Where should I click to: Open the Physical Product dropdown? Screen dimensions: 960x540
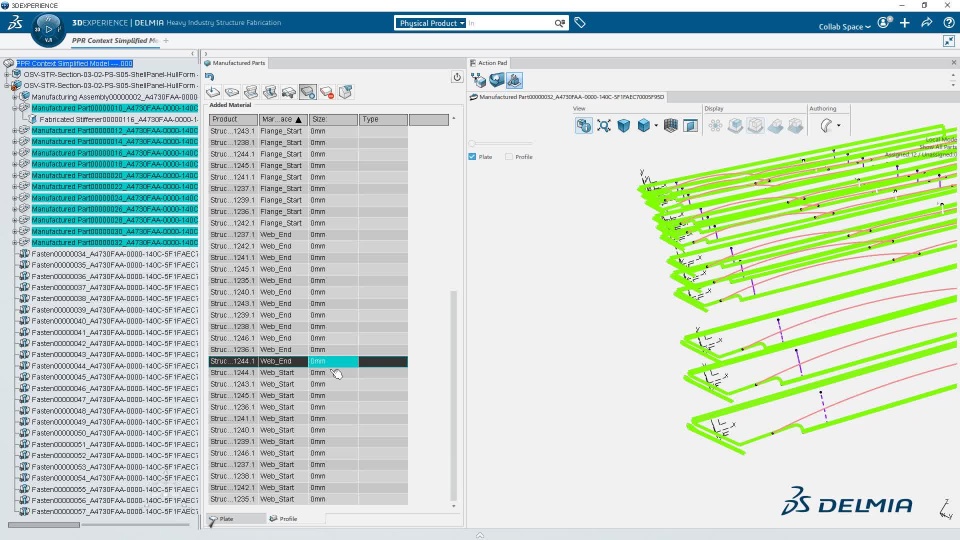tap(430, 23)
